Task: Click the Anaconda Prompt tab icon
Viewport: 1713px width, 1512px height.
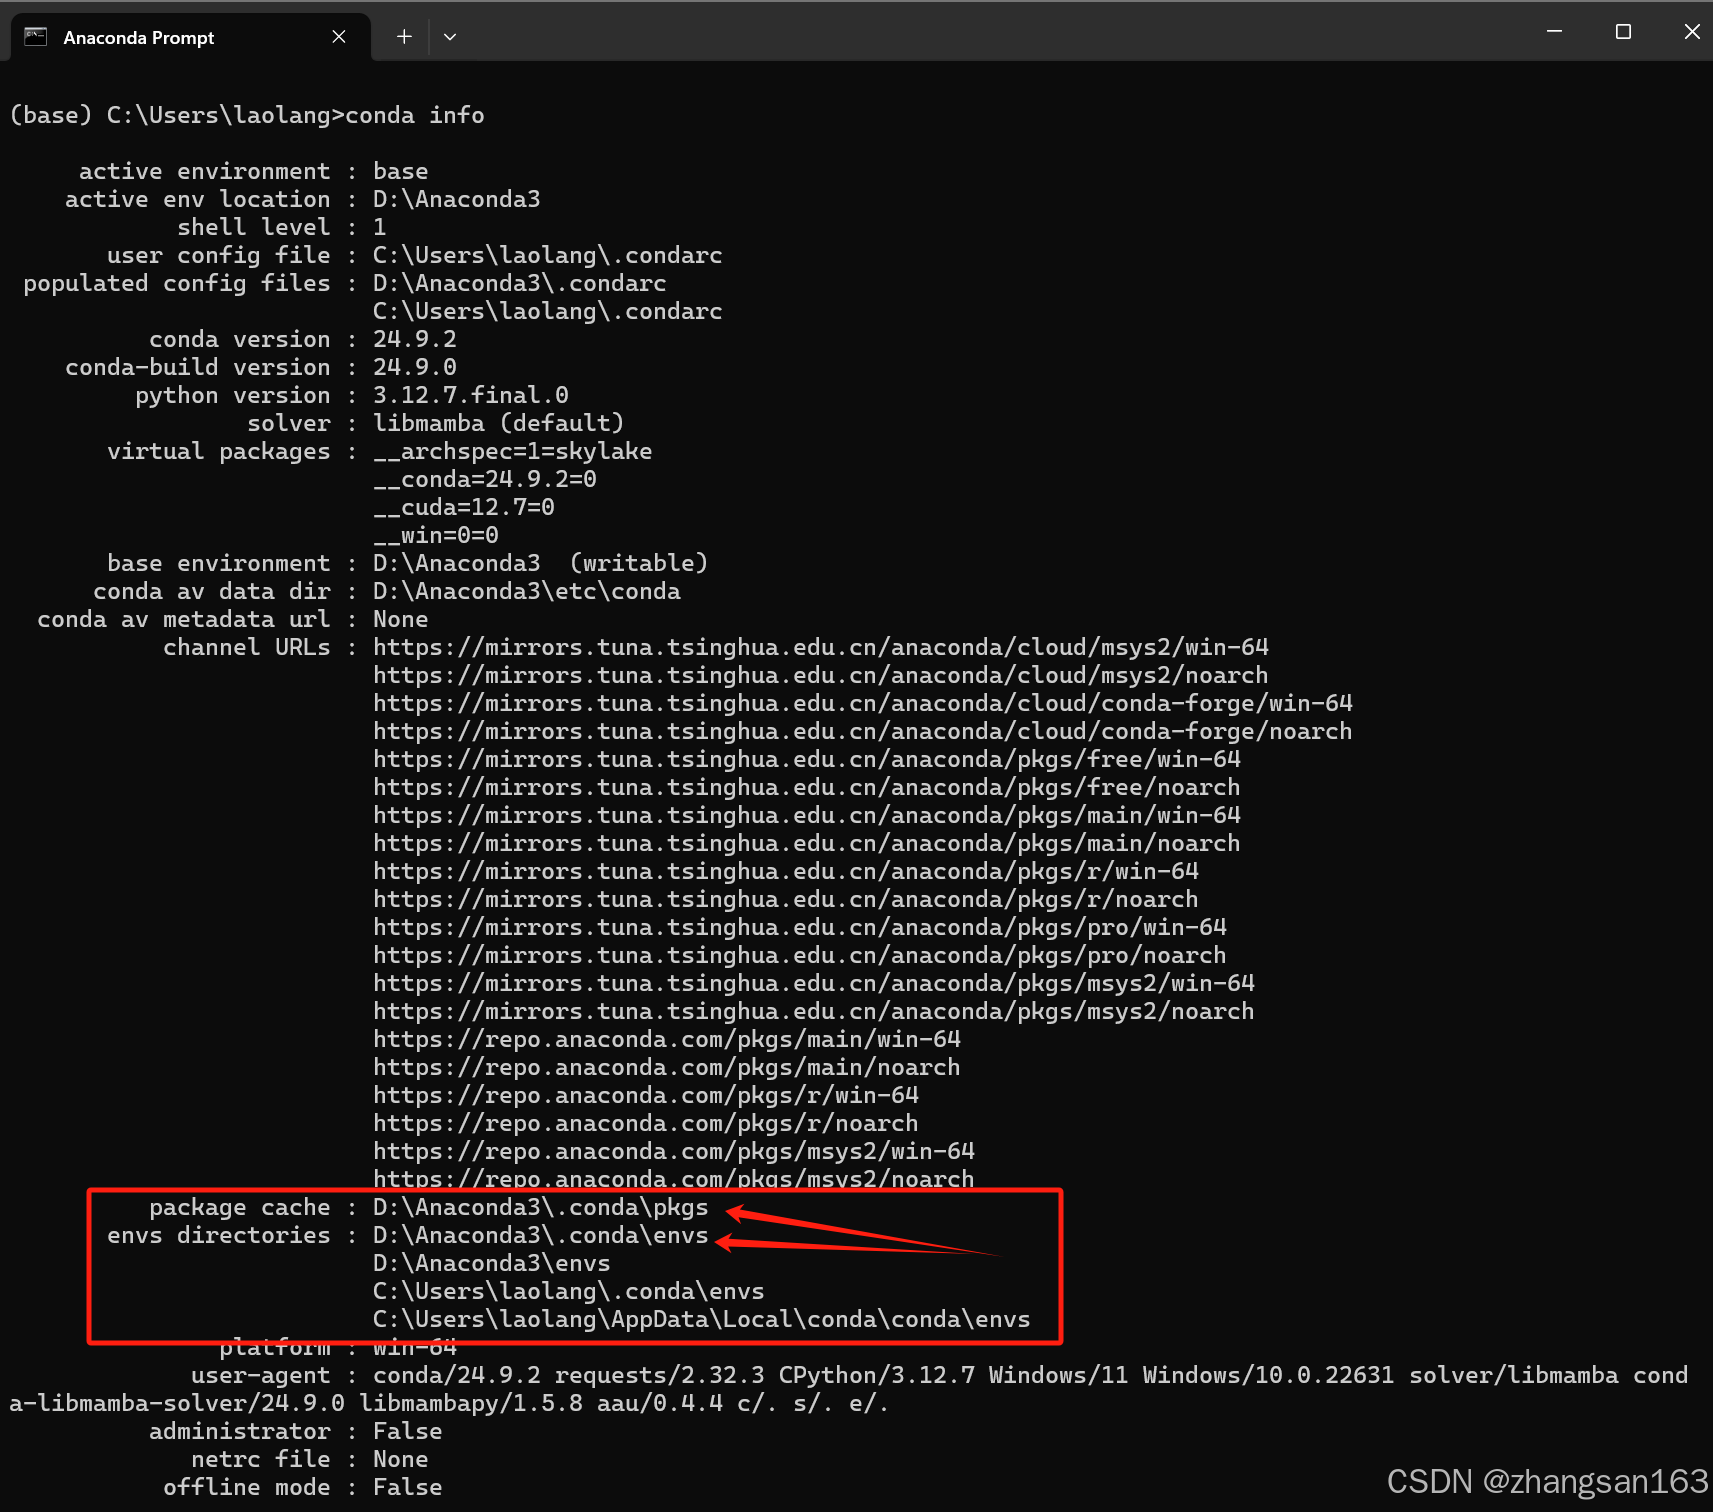Action: point(35,36)
